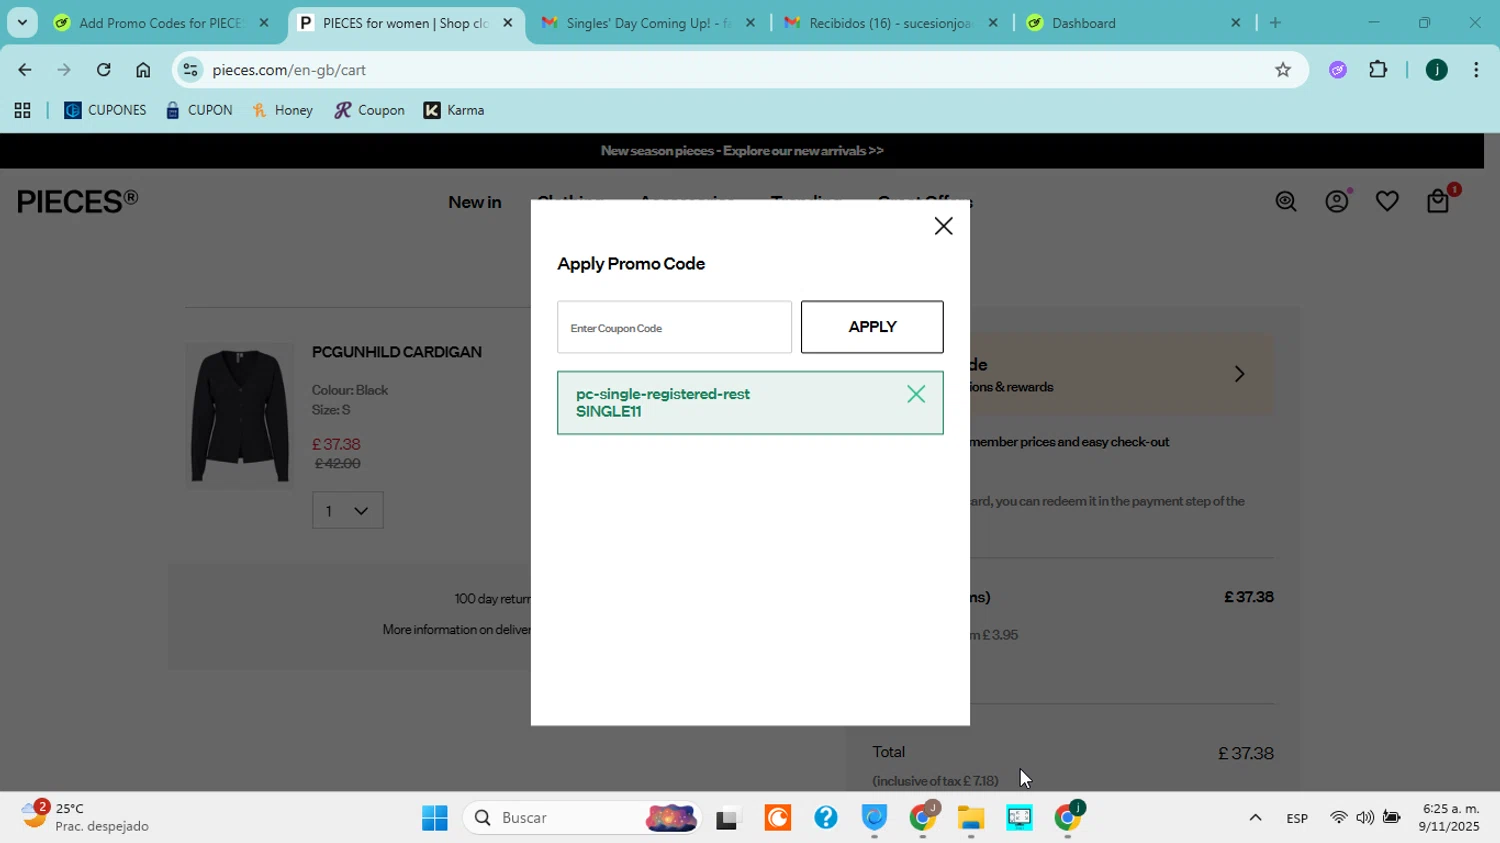Open the search icon on PIECES header
Image resolution: width=1500 pixels, height=843 pixels.
(x=1286, y=202)
